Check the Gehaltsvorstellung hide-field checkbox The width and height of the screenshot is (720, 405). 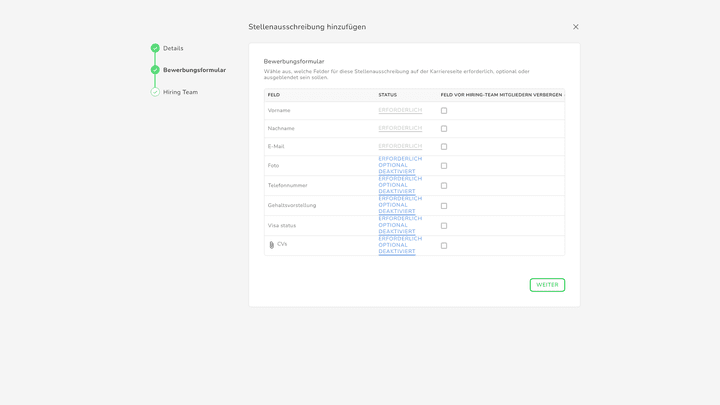(x=444, y=206)
